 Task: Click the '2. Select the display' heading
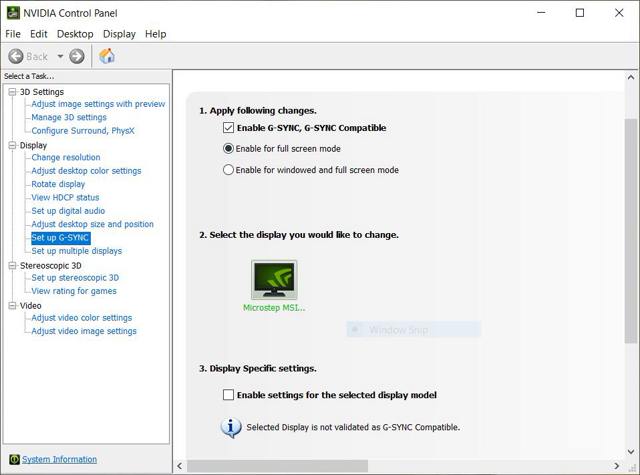(299, 235)
